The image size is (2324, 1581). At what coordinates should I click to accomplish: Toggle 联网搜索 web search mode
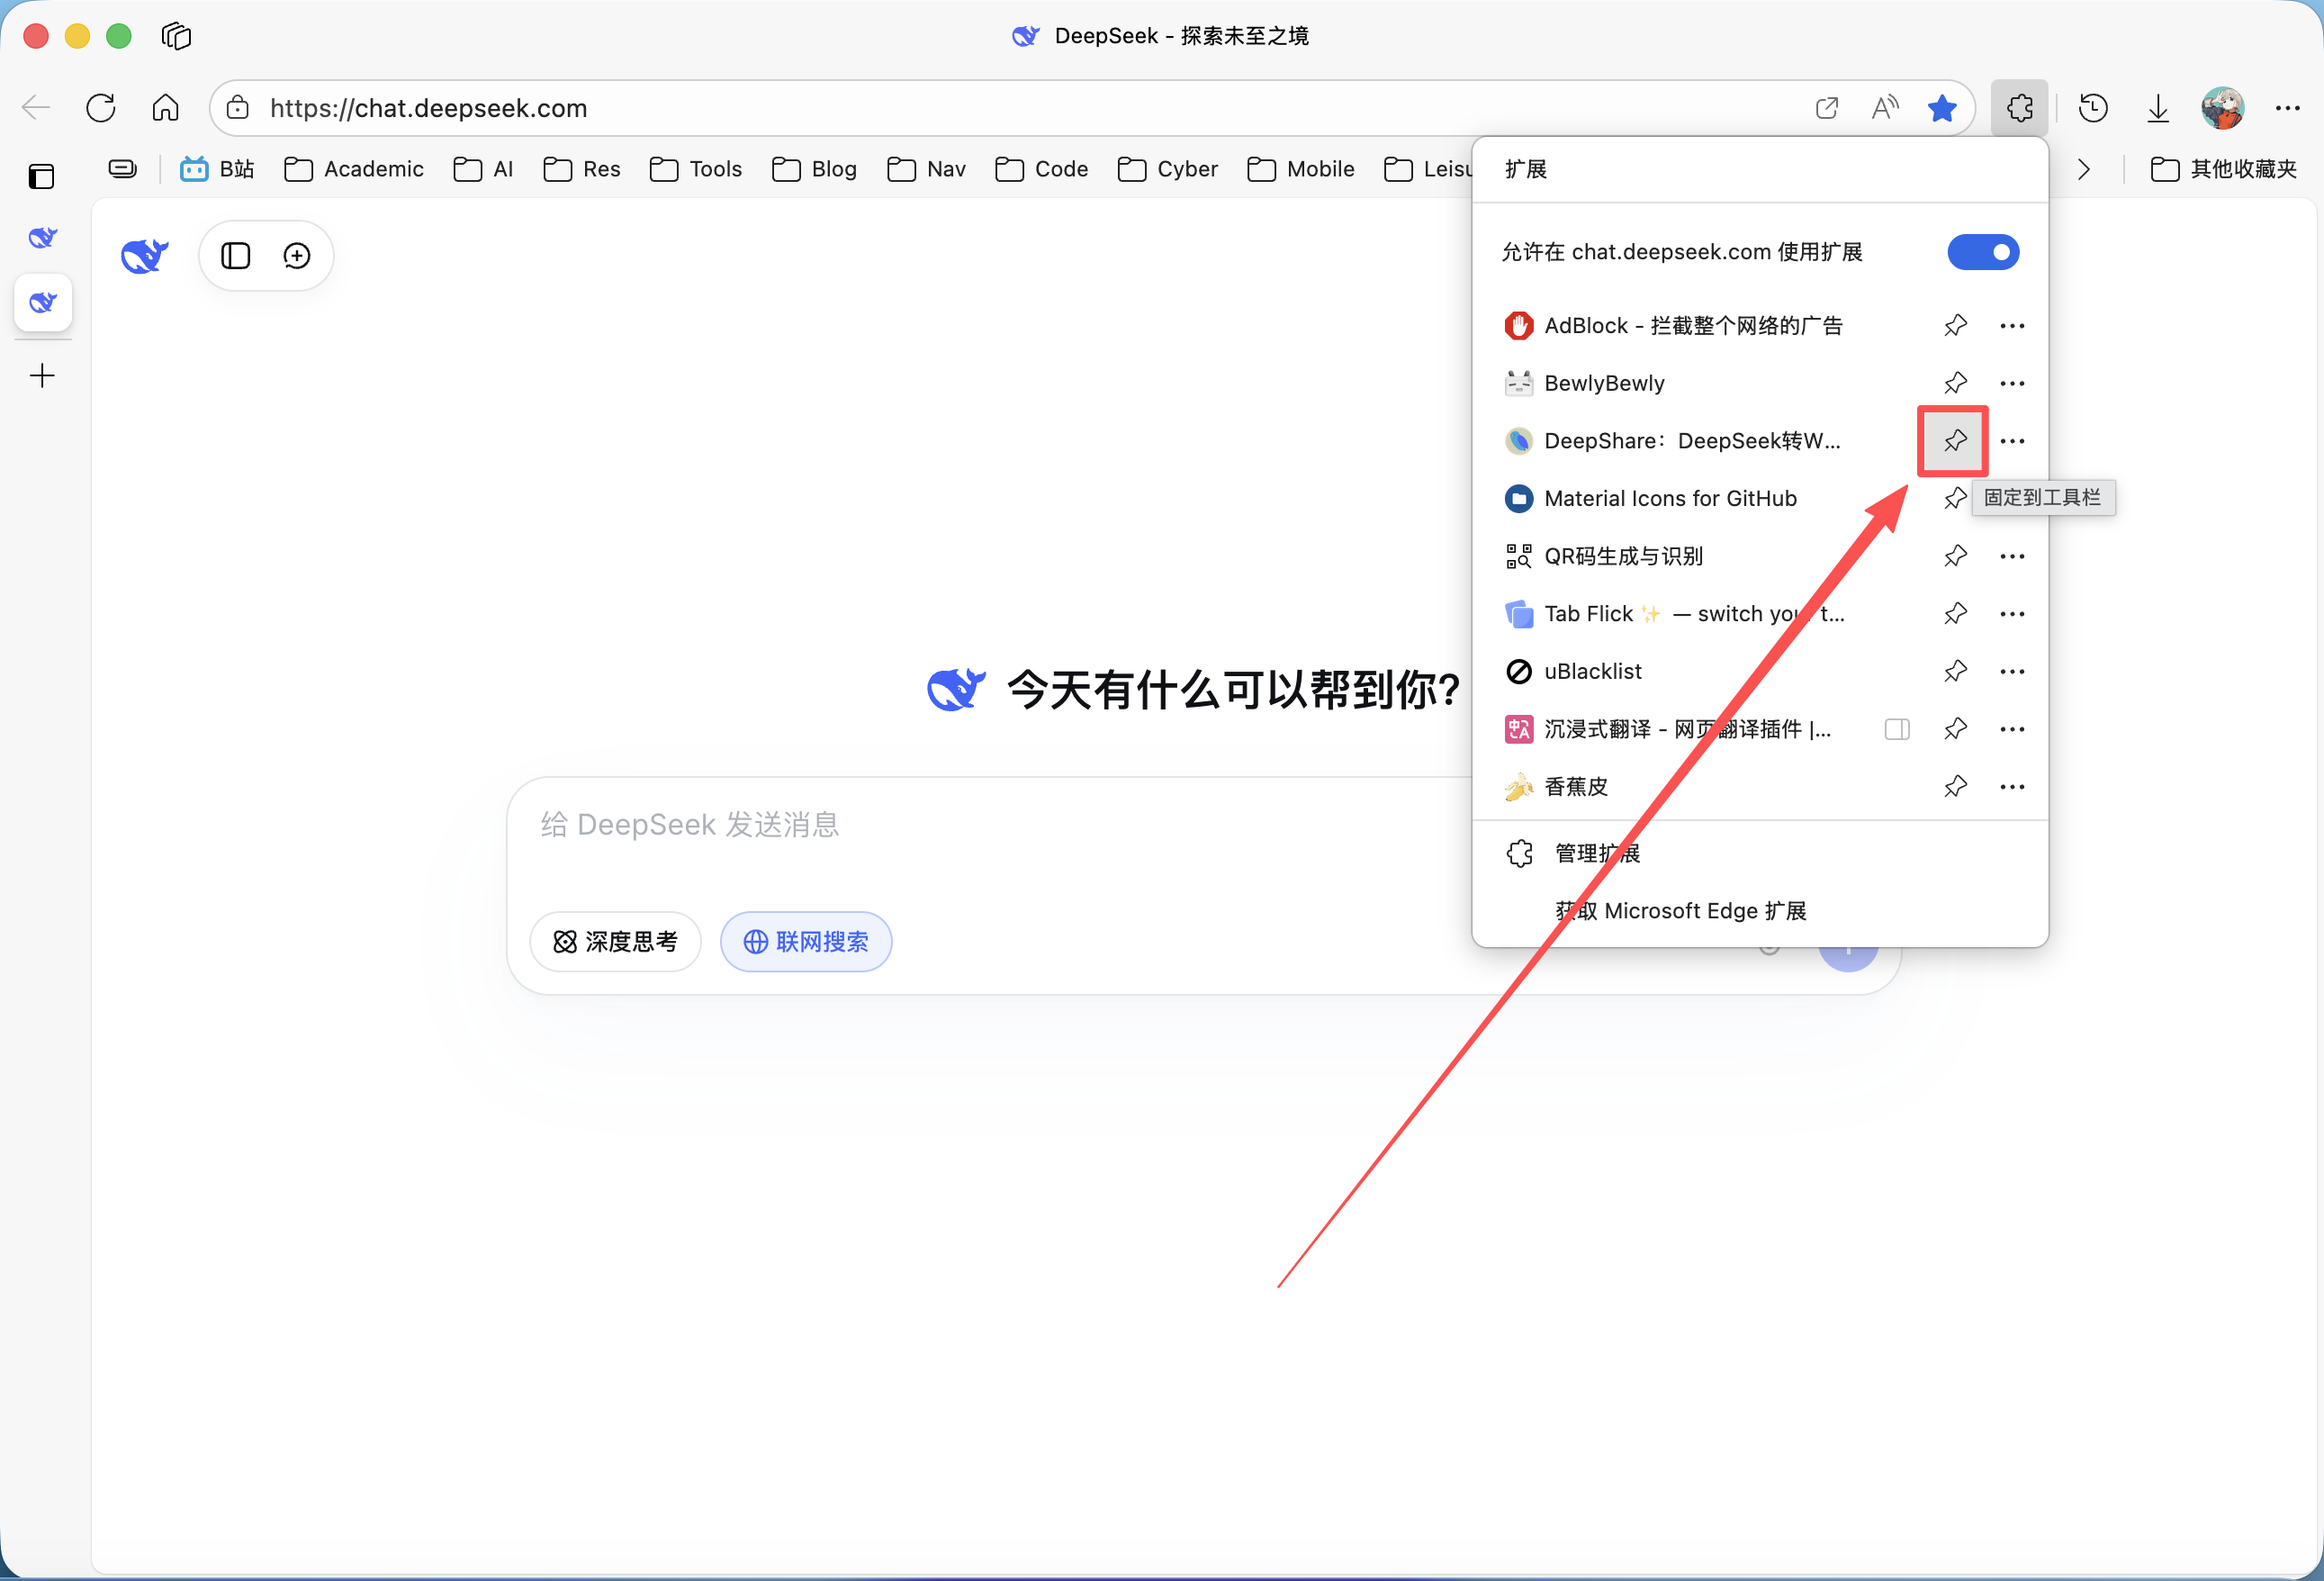pyautogui.click(x=805, y=941)
